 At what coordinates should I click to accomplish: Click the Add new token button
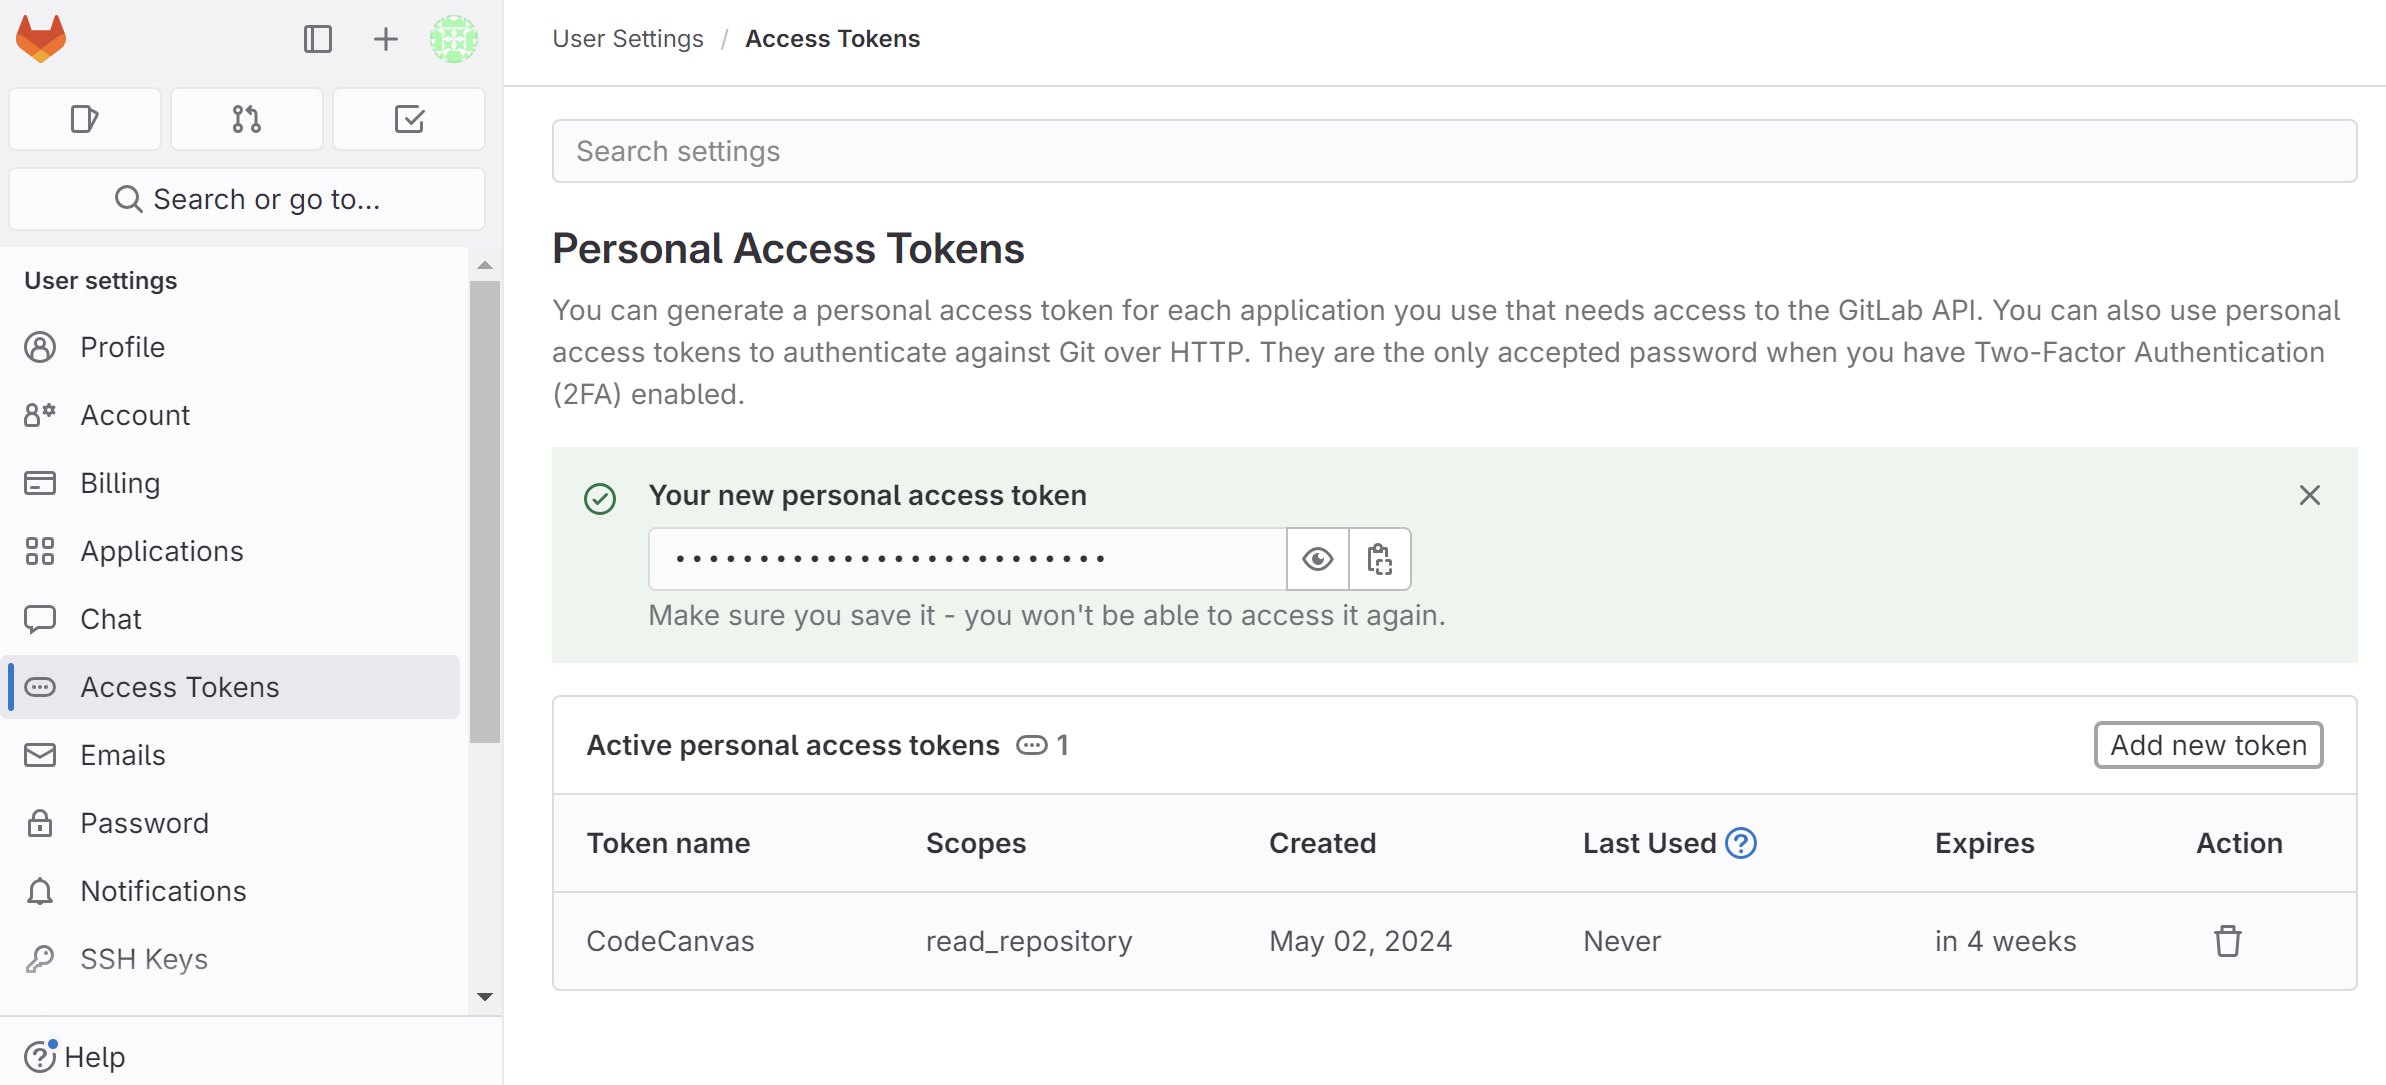[2208, 745]
